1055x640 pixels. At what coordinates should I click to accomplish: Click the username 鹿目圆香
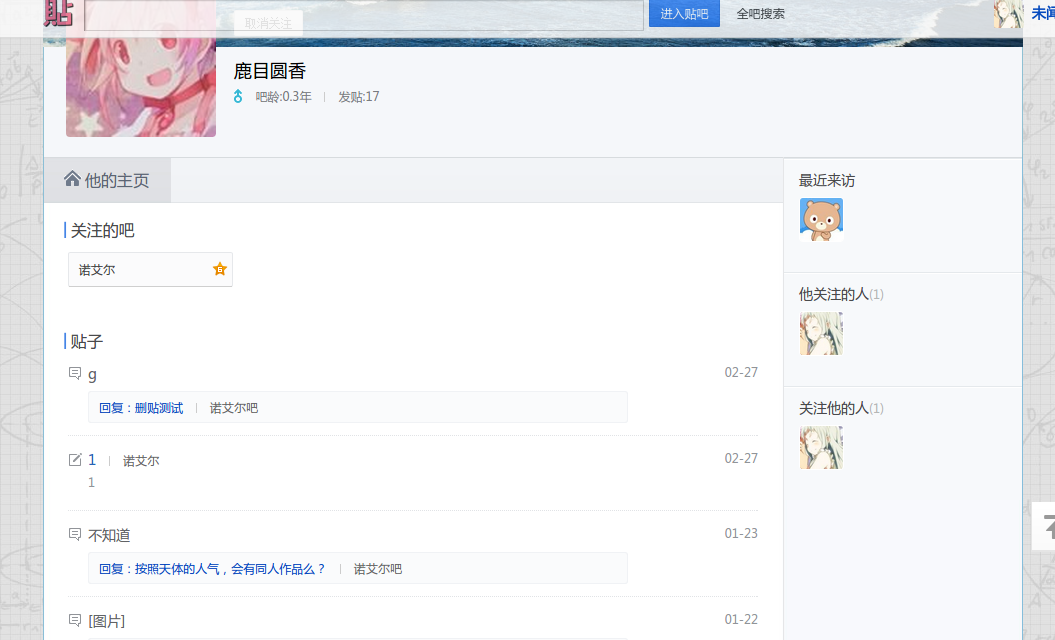(x=270, y=71)
